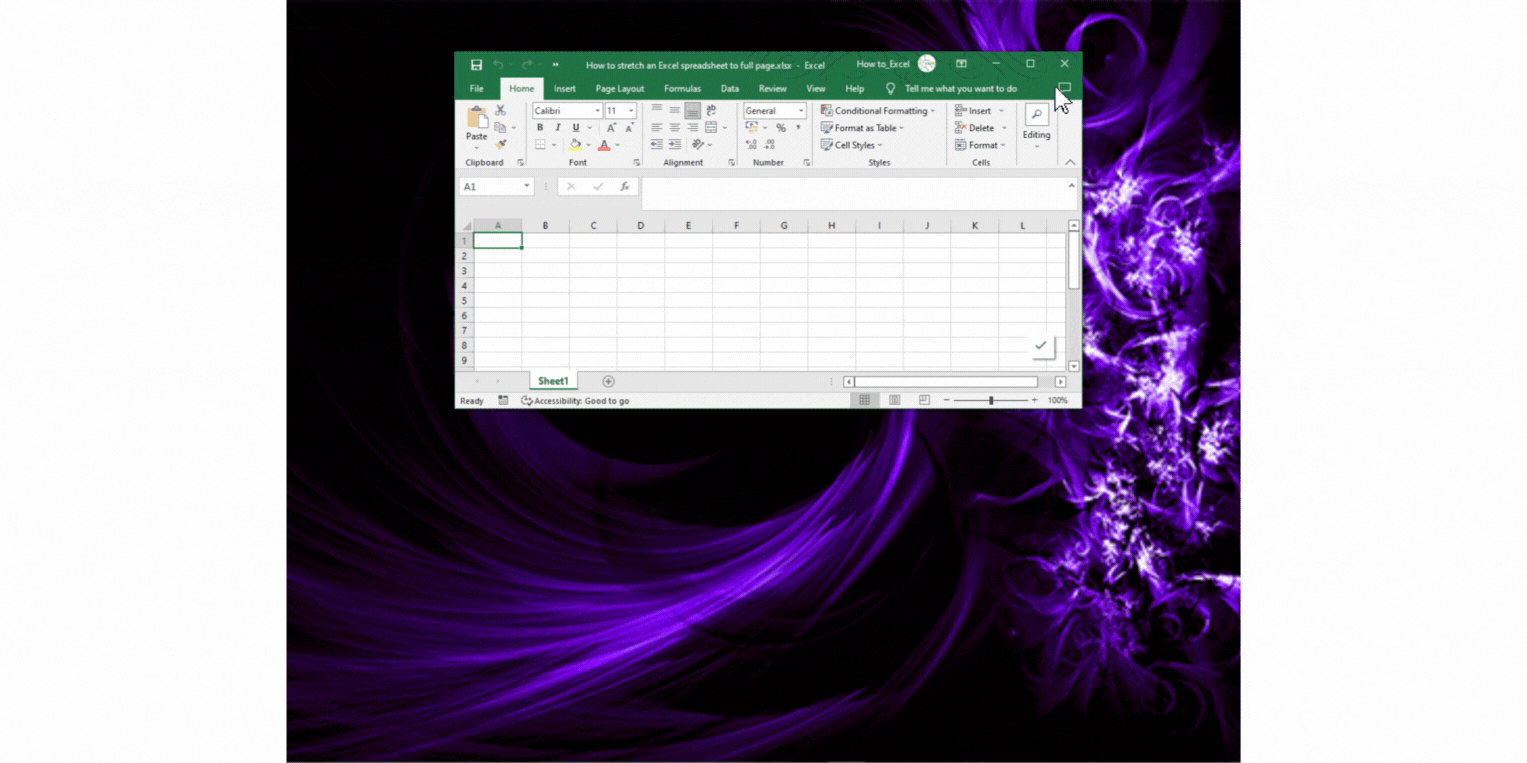Click the Decrease Indent icon
The height and width of the screenshot is (763, 1527).
click(656, 145)
